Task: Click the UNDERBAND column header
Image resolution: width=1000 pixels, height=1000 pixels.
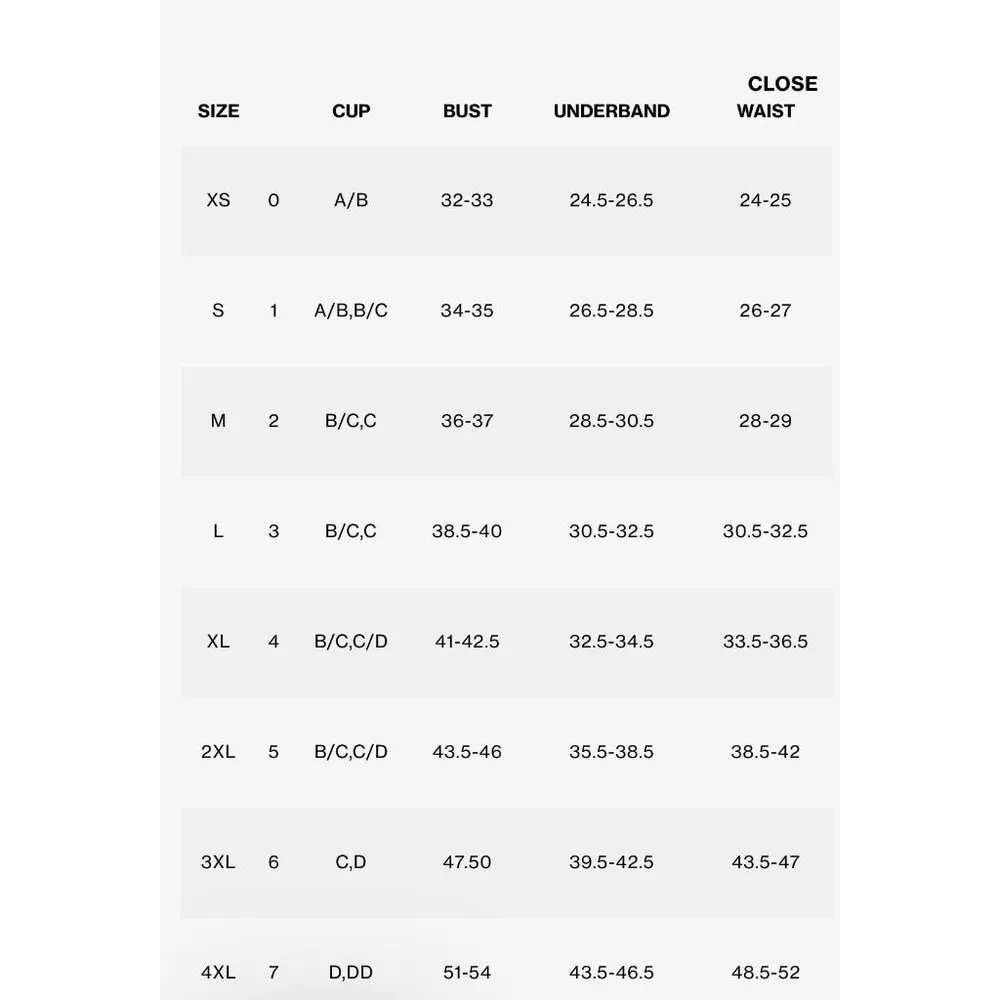Action: [x=611, y=111]
